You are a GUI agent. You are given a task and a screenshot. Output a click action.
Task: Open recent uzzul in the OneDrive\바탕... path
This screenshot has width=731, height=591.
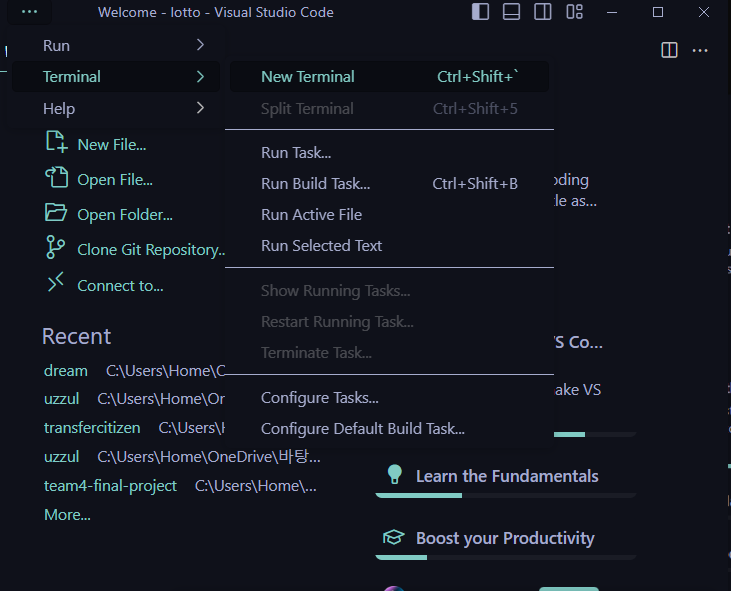coord(62,456)
